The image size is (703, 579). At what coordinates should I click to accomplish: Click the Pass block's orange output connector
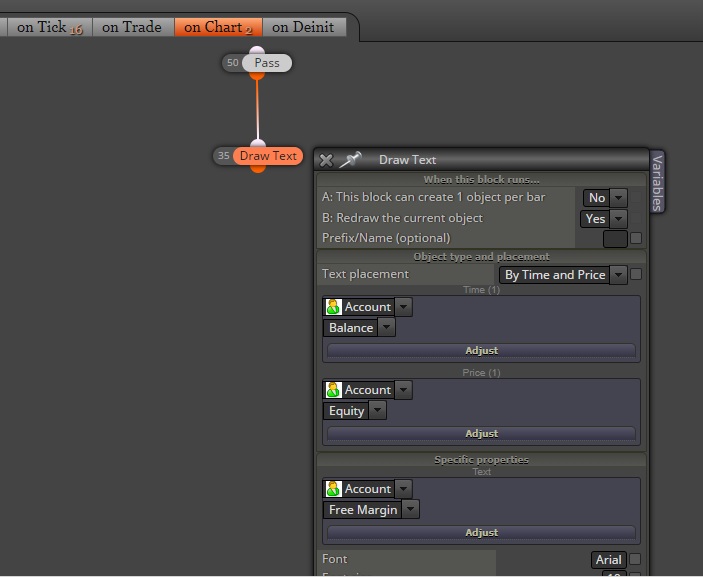257,76
